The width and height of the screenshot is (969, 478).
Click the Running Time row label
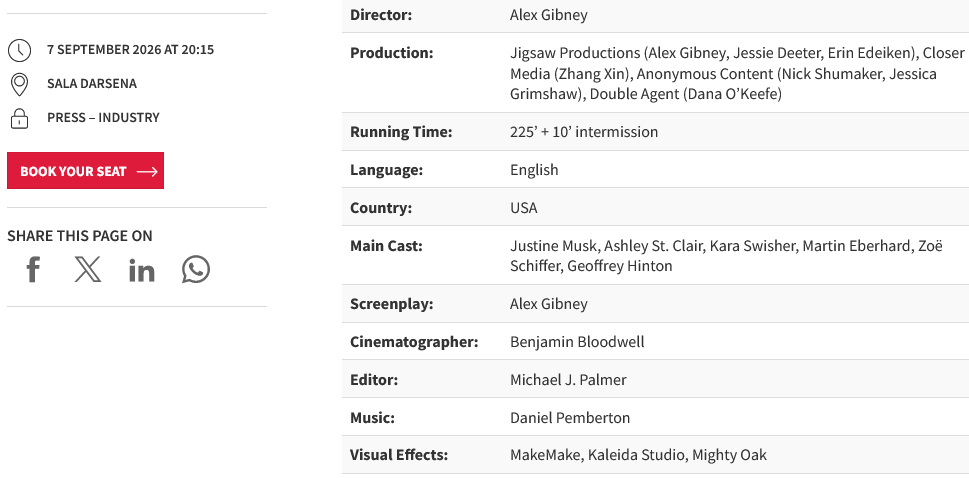point(401,132)
